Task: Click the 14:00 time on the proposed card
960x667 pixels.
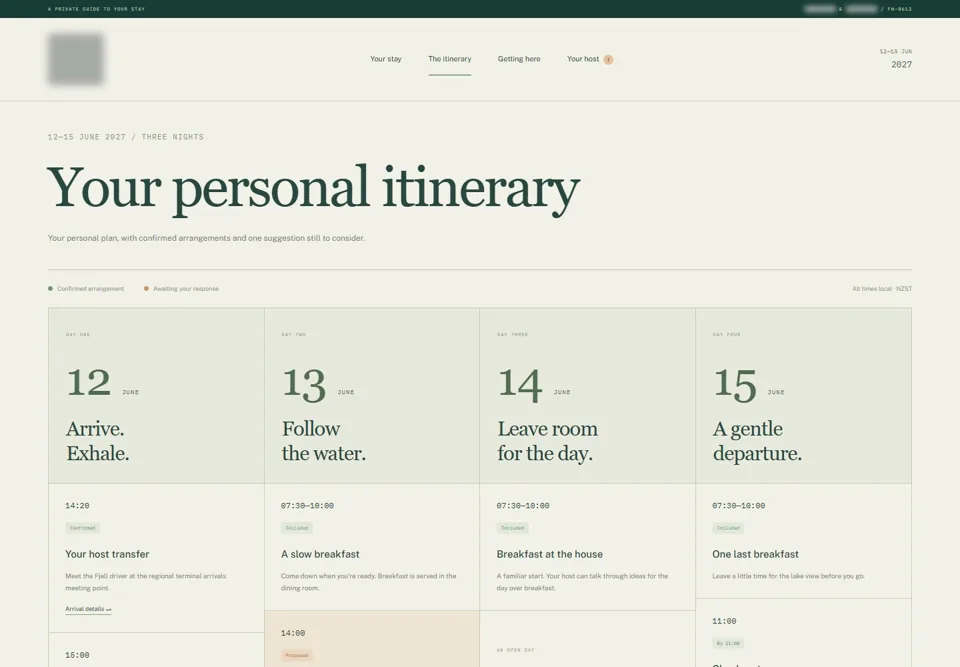Action: click(x=293, y=633)
